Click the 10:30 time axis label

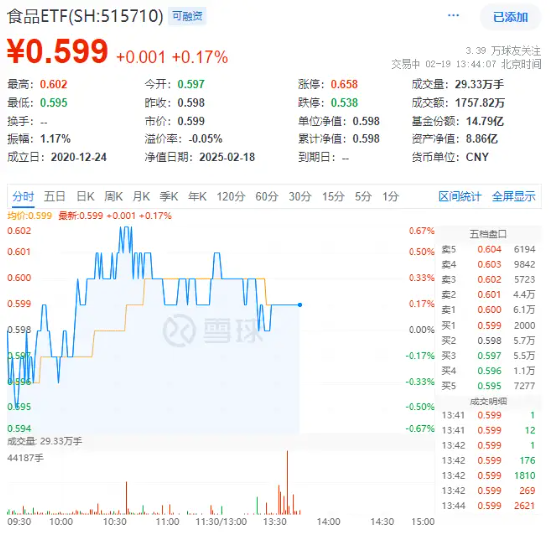click(x=115, y=522)
